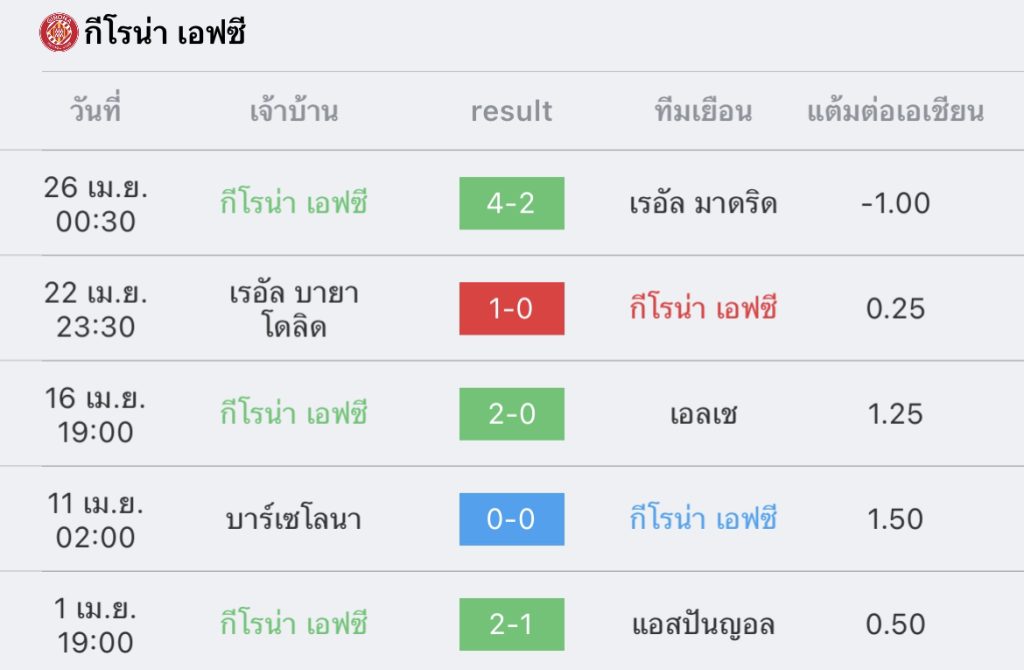Click the blue 0-0 result badge
The width and height of the screenshot is (1024, 670).
point(511,519)
